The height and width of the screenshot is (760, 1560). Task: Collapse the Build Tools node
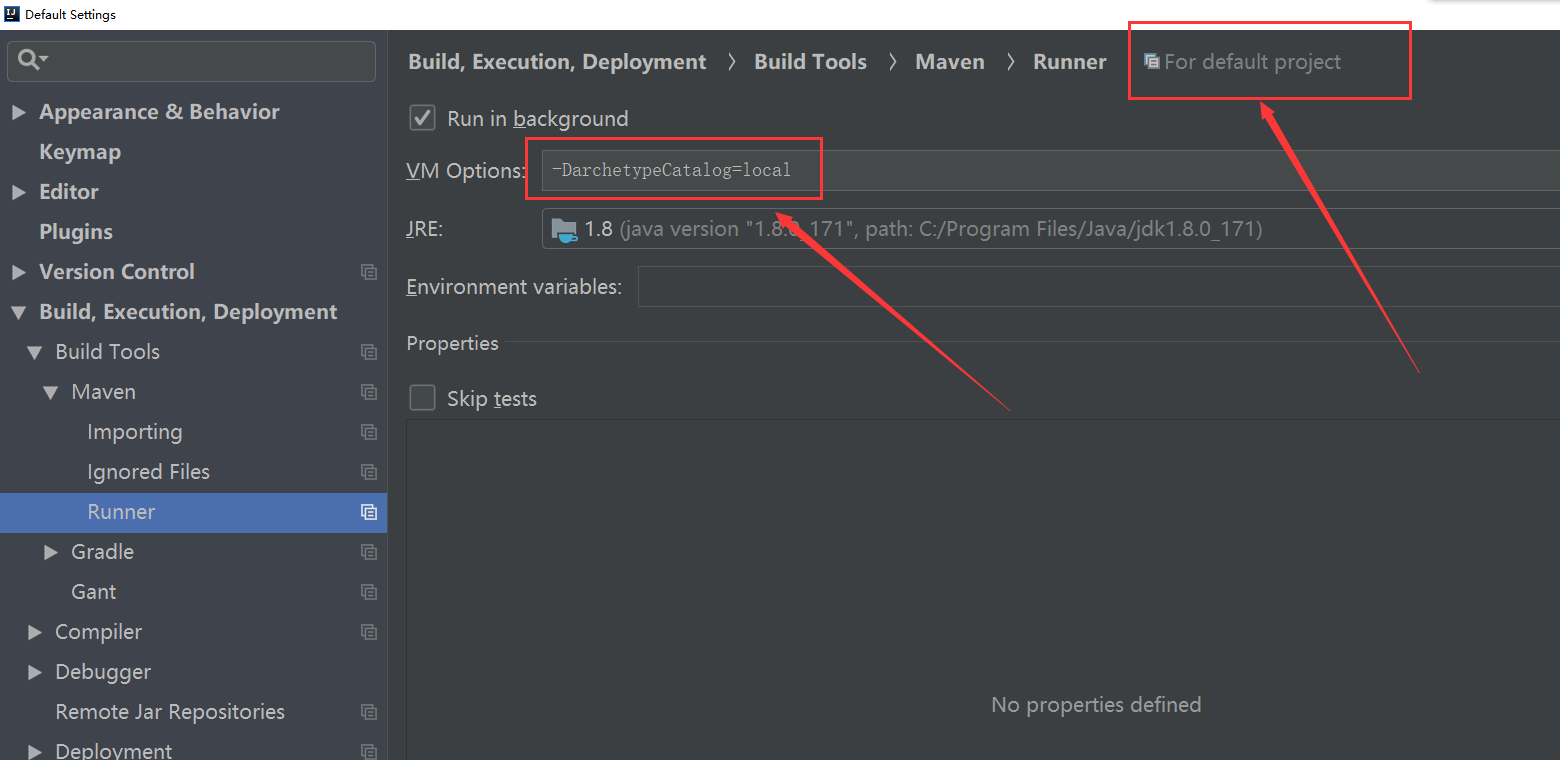[35, 352]
